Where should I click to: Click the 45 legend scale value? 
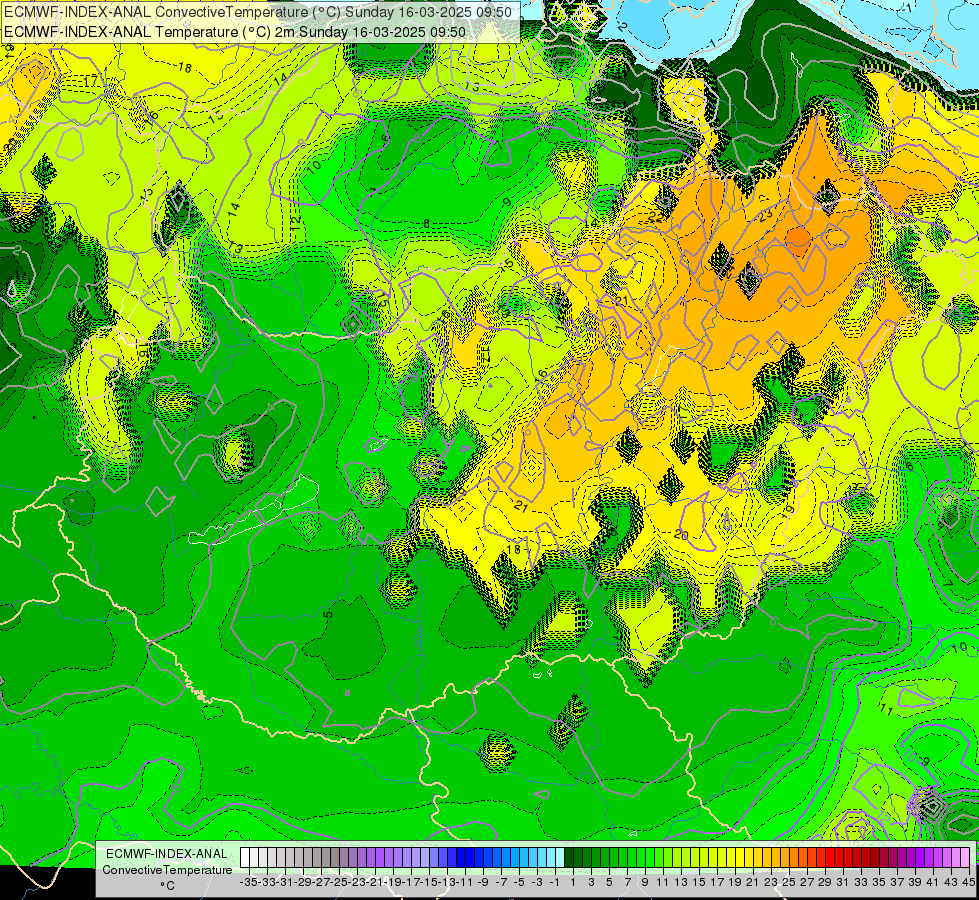tap(968, 882)
